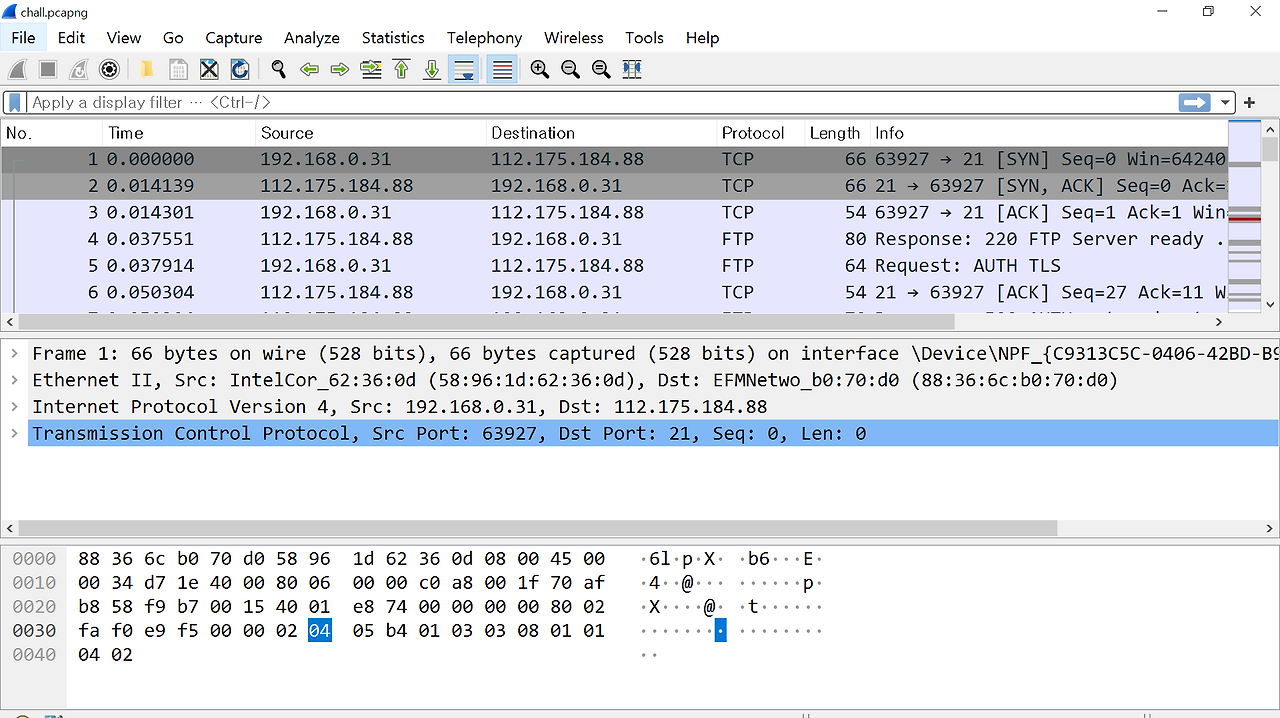Sort packets by the Time column

(x=179, y=133)
